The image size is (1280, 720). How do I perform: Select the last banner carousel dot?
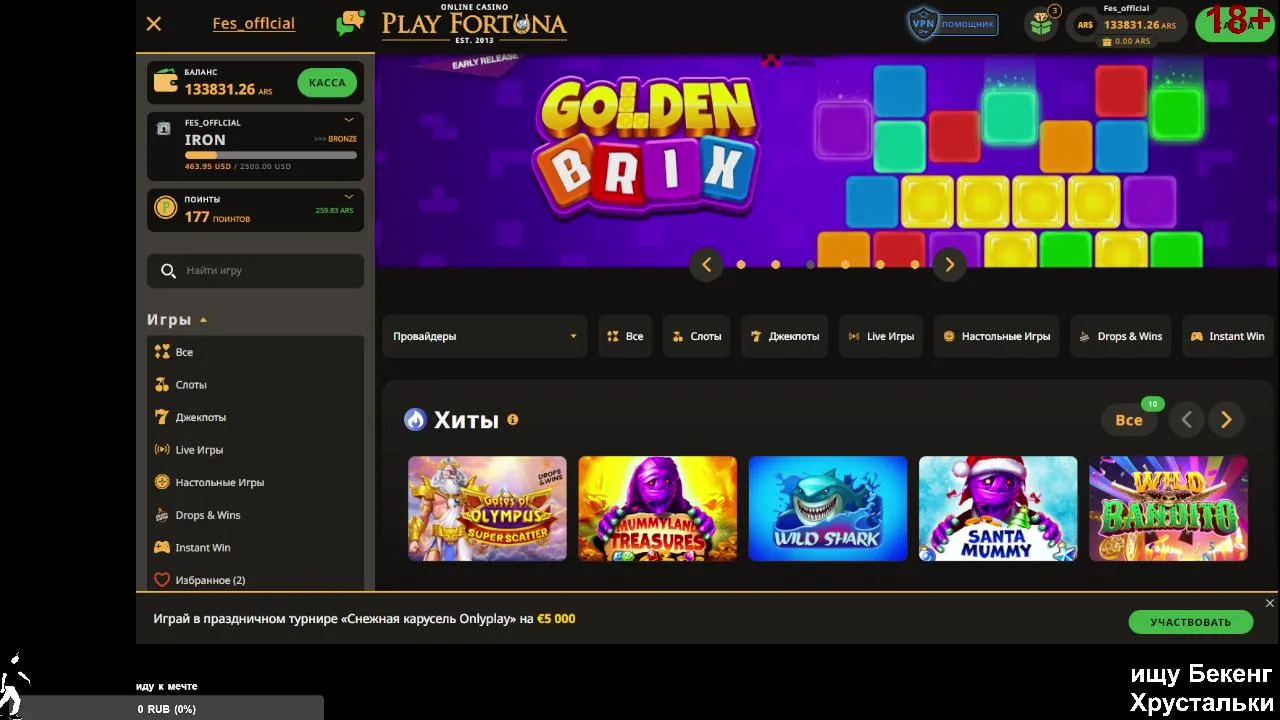point(915,265)
